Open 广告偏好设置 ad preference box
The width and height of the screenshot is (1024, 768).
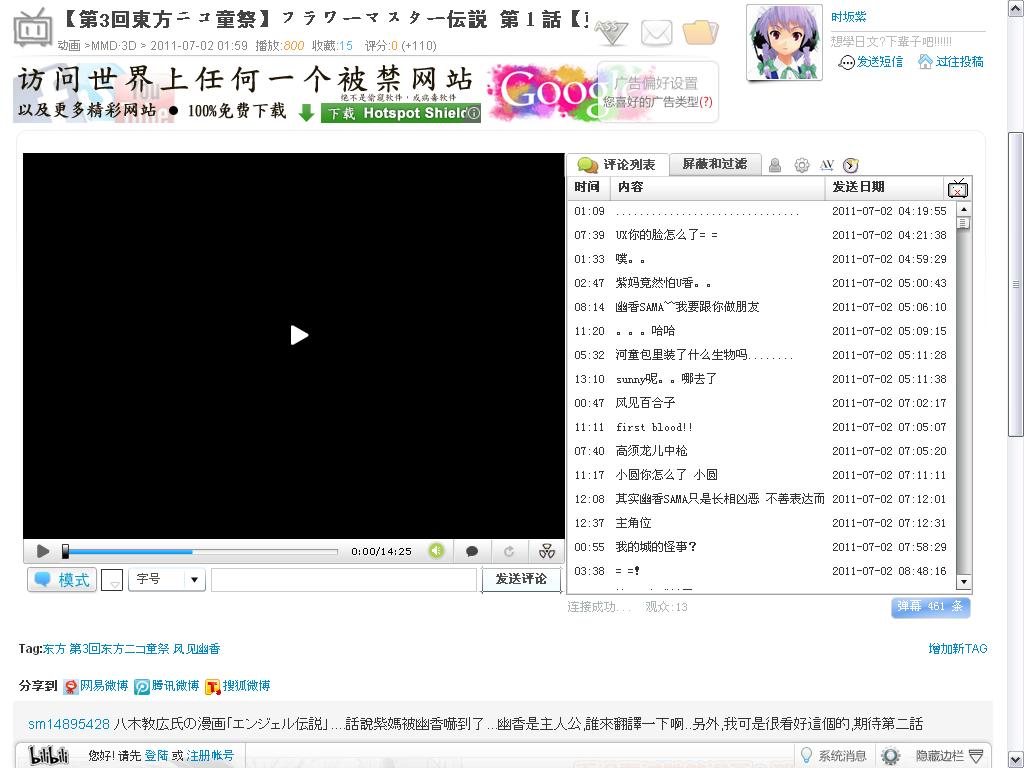(x=658, y=91)
